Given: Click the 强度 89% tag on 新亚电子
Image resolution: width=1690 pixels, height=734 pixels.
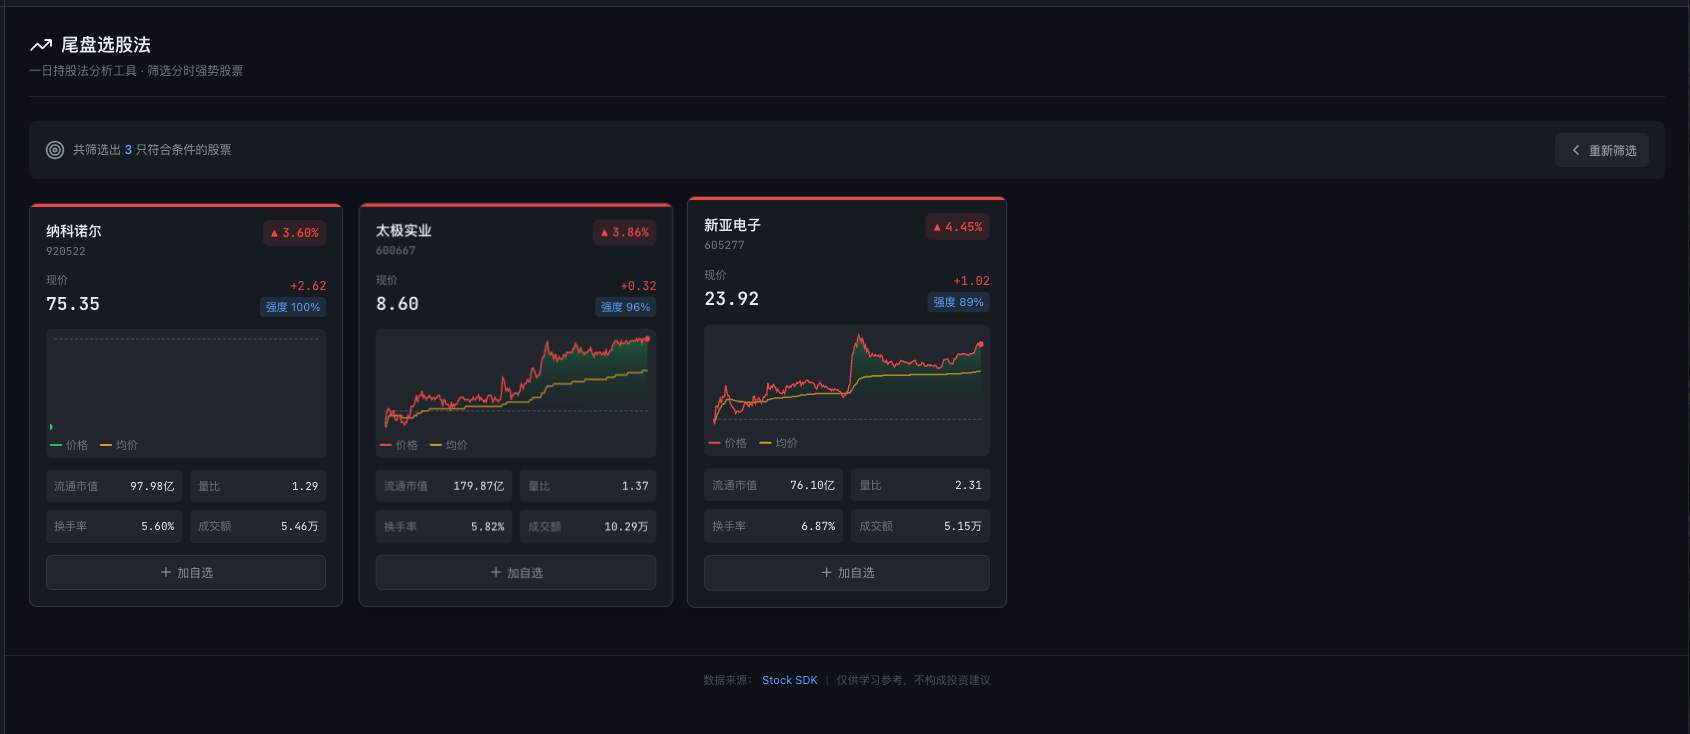Looking at the screenshot, I should coord(958,302).
